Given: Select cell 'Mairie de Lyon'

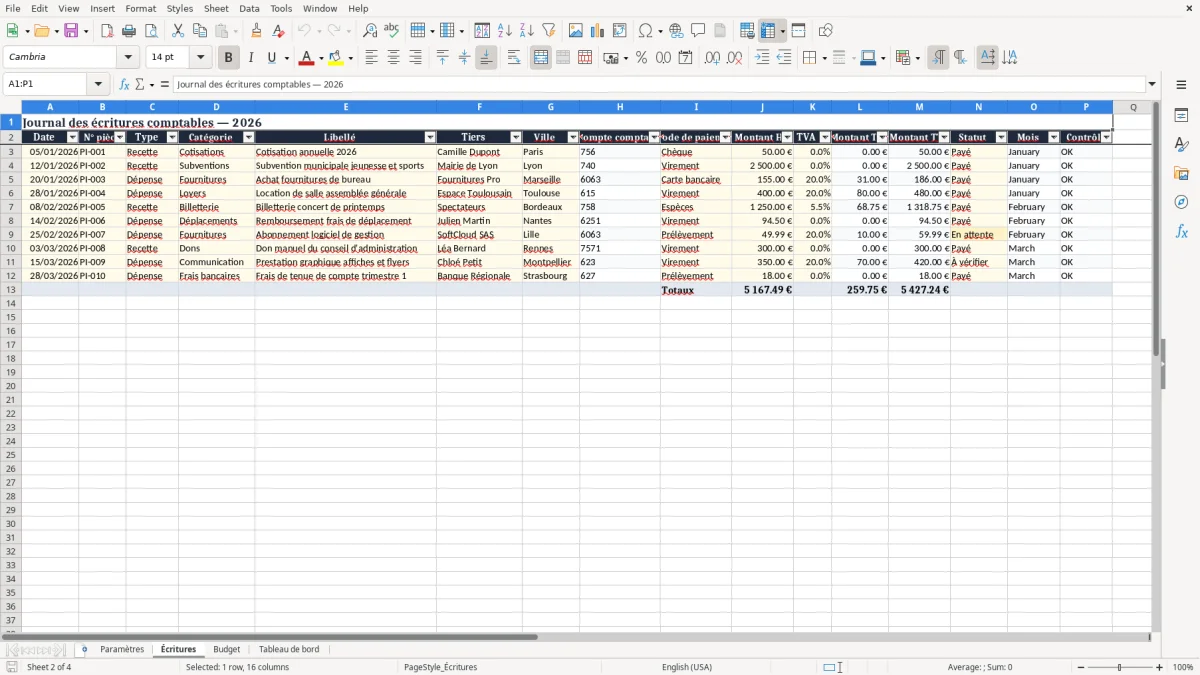Looking at the screenshot, I should (x=479, y=166).
